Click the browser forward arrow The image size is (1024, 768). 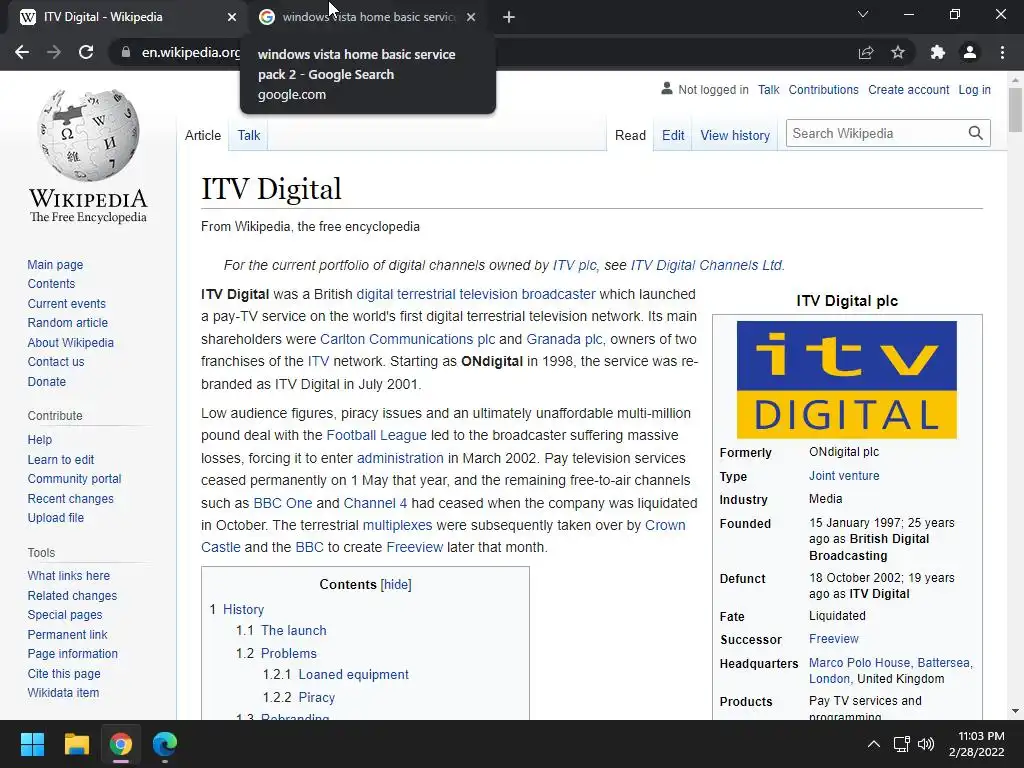pyautogui.click(x=54, y=52)
